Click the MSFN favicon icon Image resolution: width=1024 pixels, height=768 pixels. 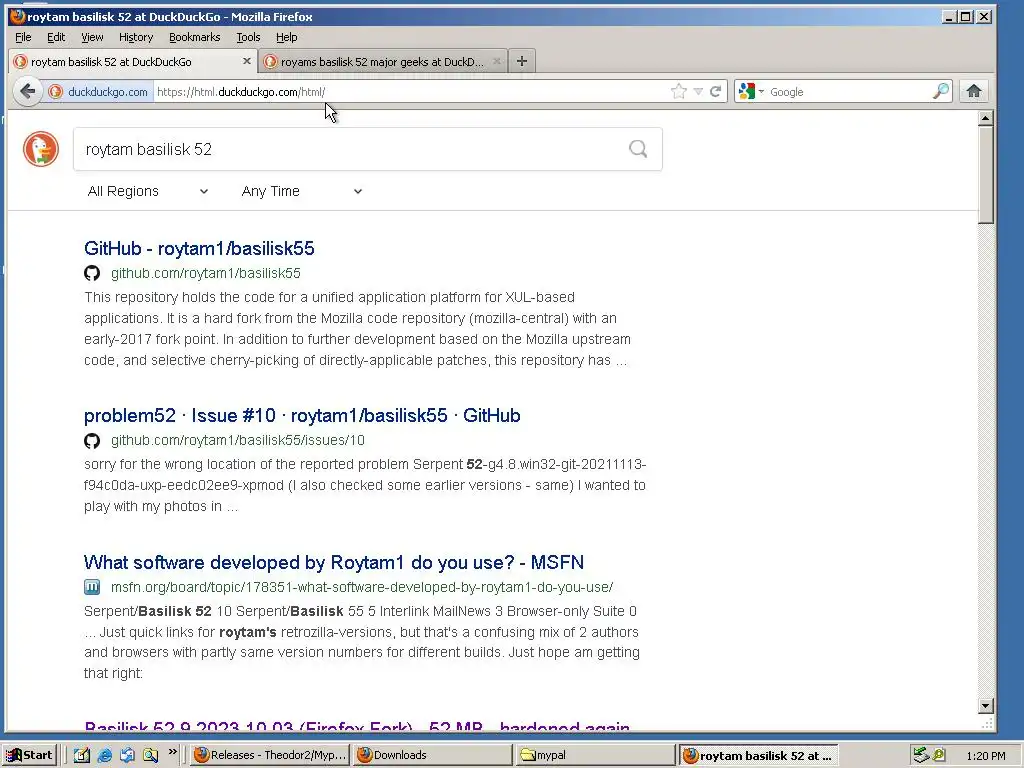92,587
